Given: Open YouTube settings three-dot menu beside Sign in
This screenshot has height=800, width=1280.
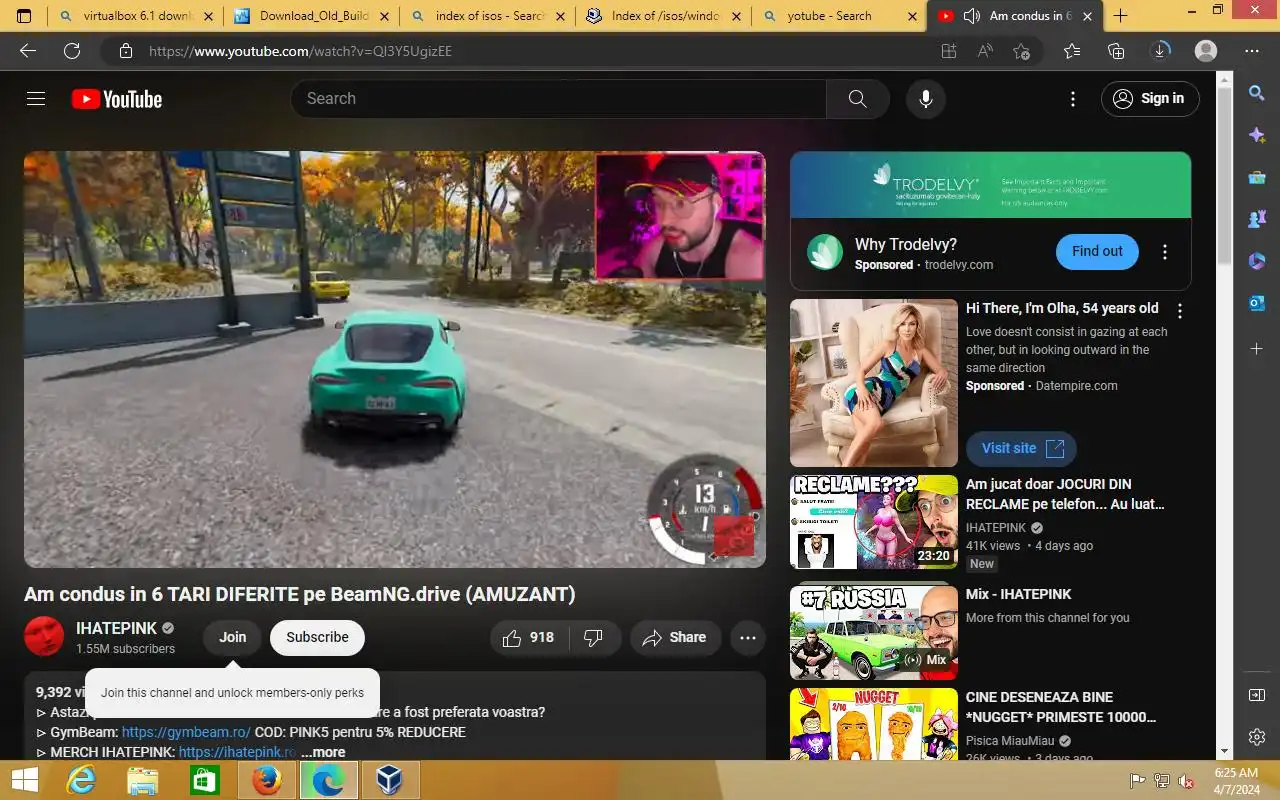Looking at the screenshot, I should (x=1073, y=99).
